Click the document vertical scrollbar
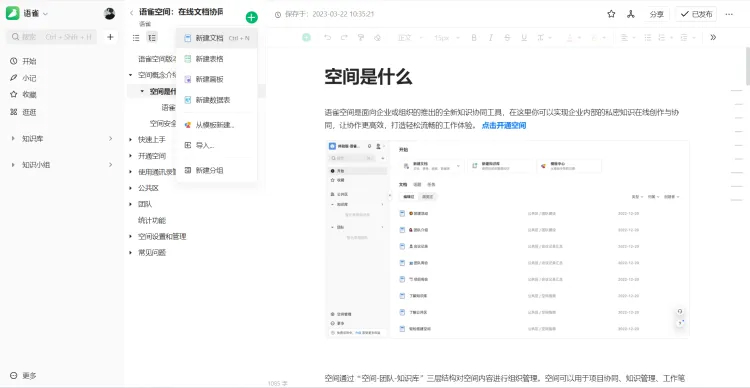The height and width of the screenshot is (388, 750). 748,66
